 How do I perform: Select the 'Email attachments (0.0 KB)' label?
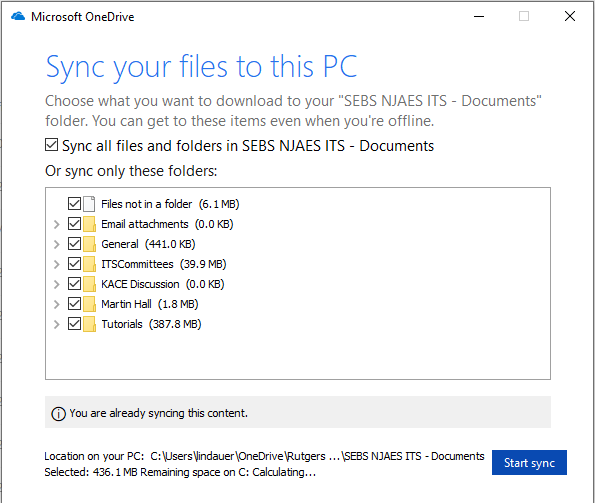coord(167,224)
